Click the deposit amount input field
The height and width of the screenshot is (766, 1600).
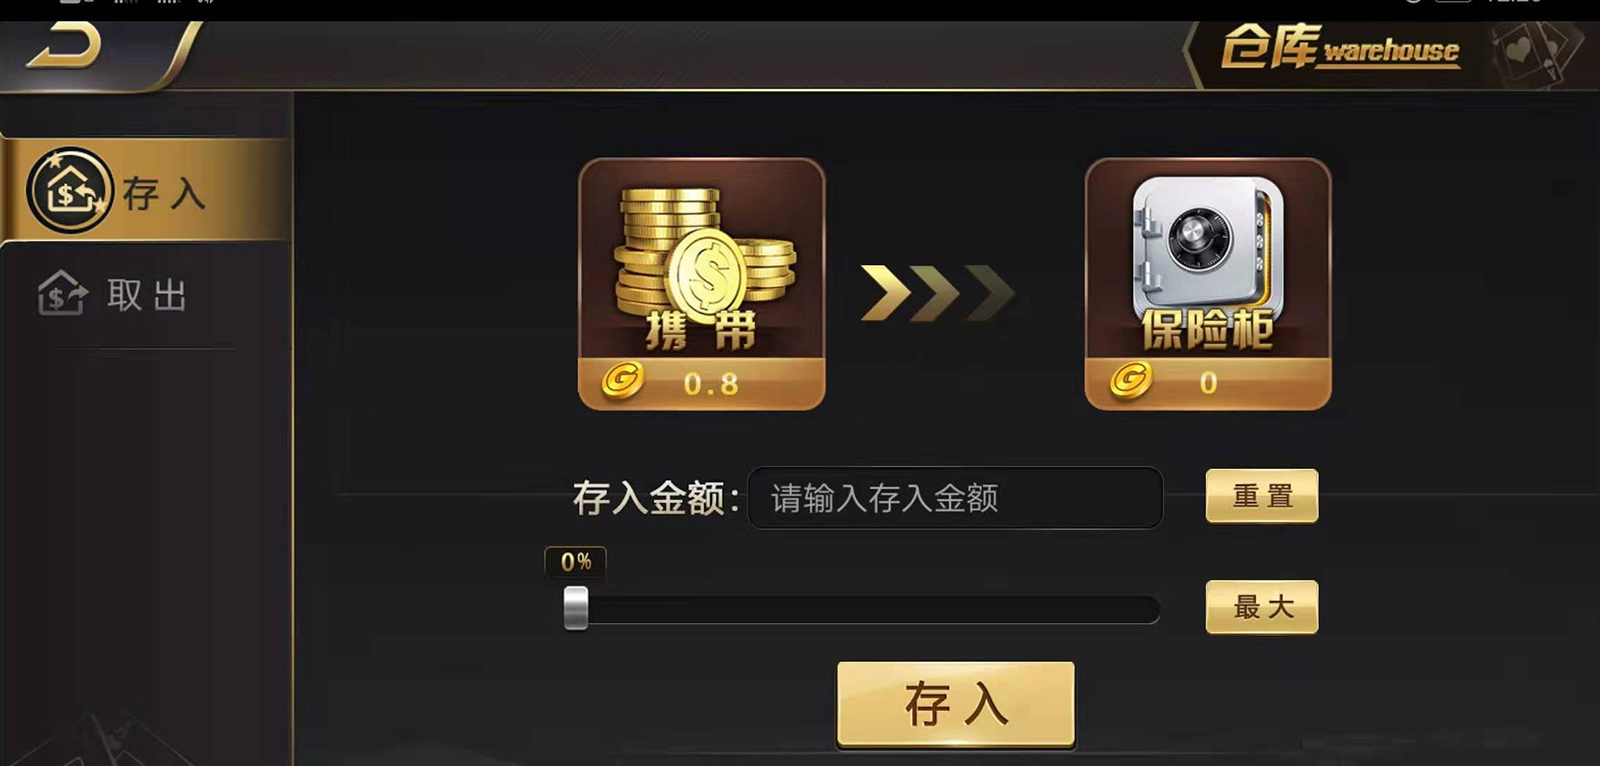coord(955,497)
